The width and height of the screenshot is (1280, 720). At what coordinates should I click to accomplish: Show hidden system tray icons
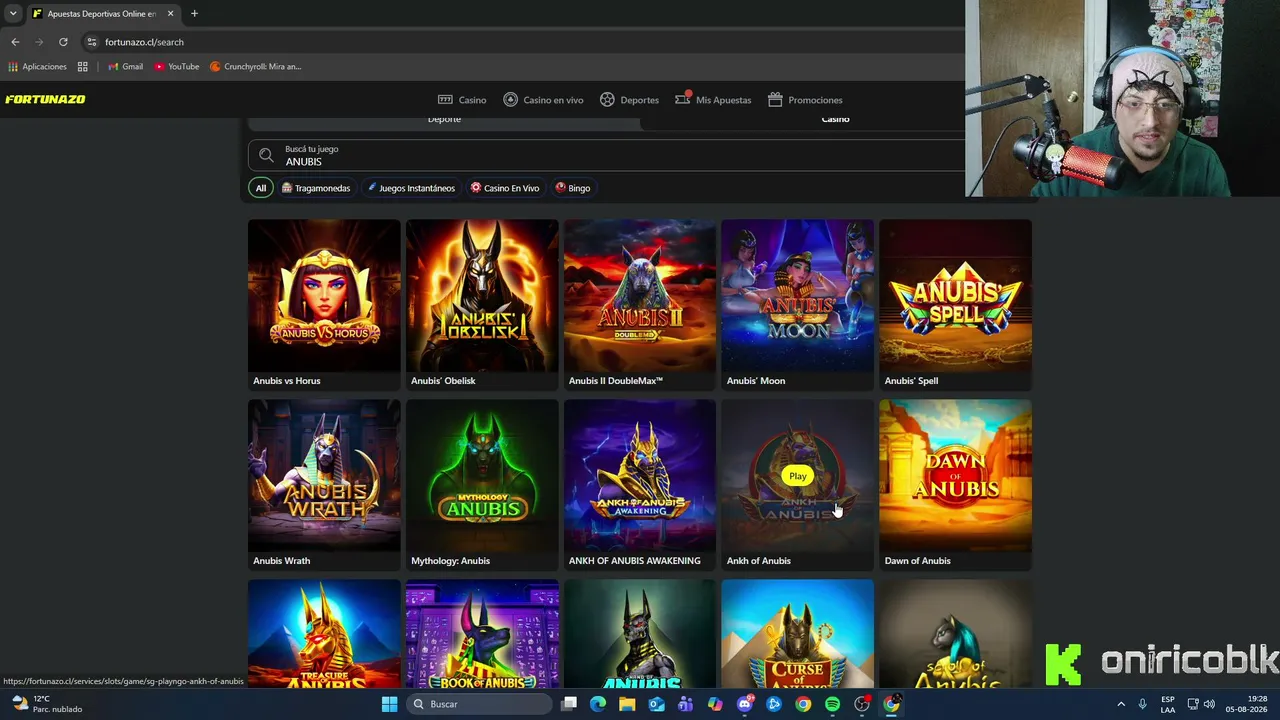tap(1121, 704)
